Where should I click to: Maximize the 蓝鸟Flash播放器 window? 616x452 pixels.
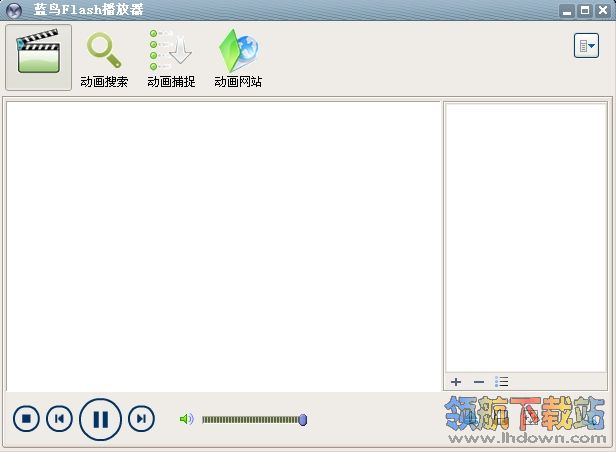coord(585,11)
